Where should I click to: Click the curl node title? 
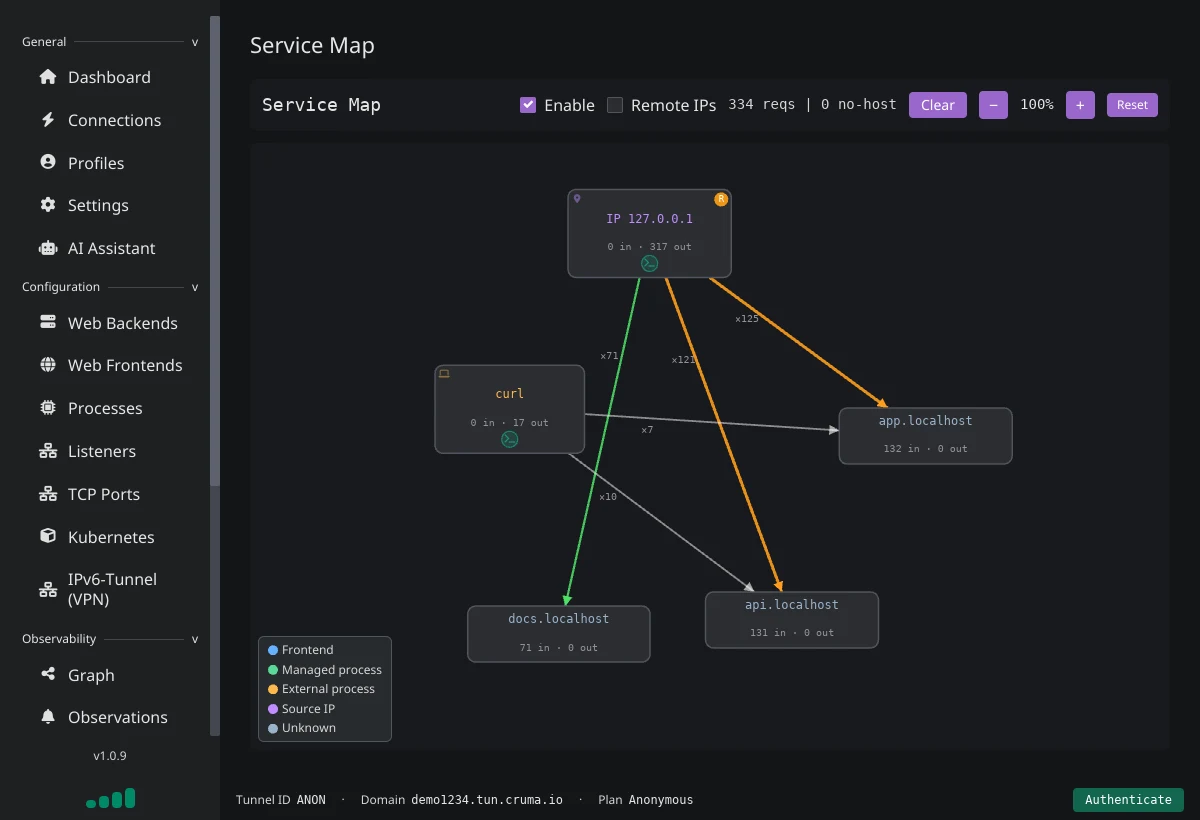[510, 394]
